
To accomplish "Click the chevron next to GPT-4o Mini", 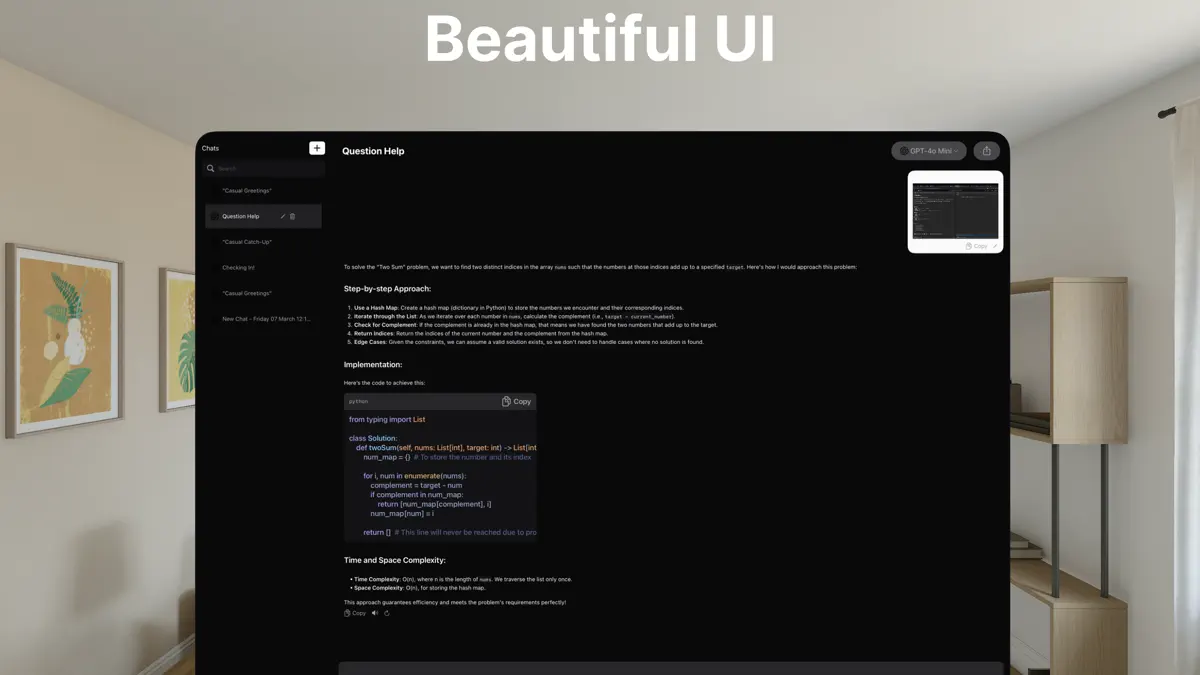I will 956,150.
